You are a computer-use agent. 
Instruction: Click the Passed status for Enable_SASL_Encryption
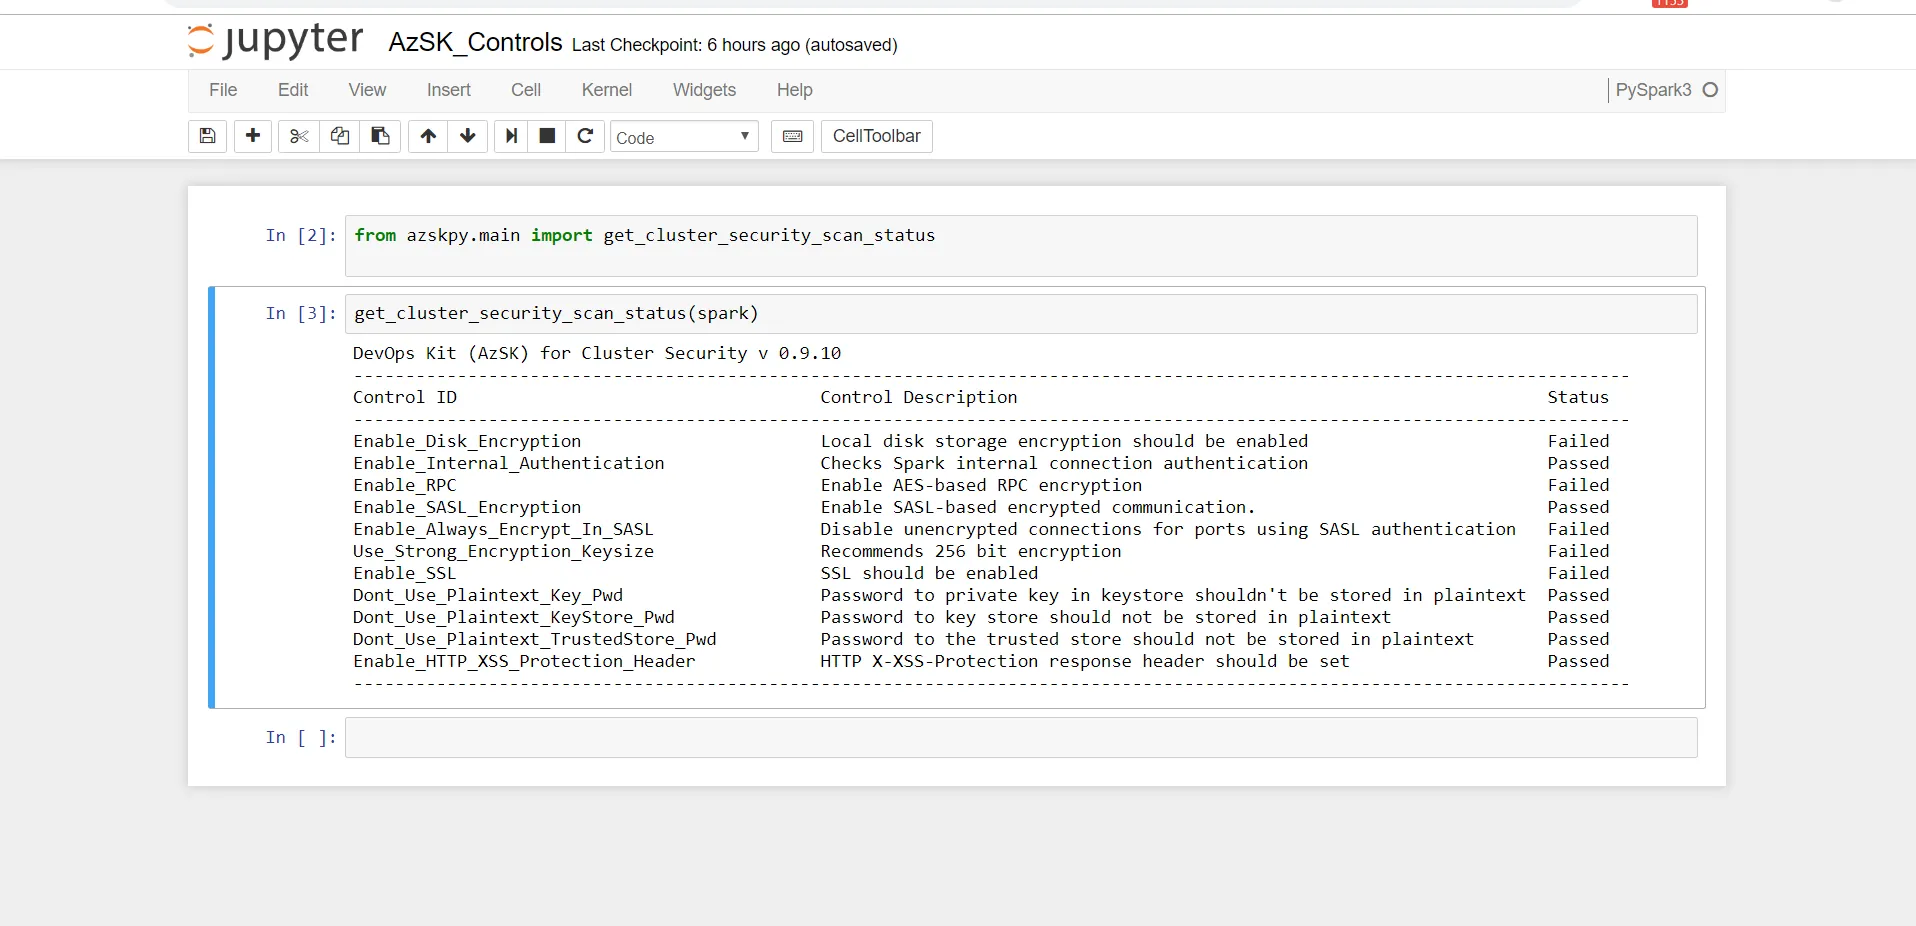tap(1578, 507)
